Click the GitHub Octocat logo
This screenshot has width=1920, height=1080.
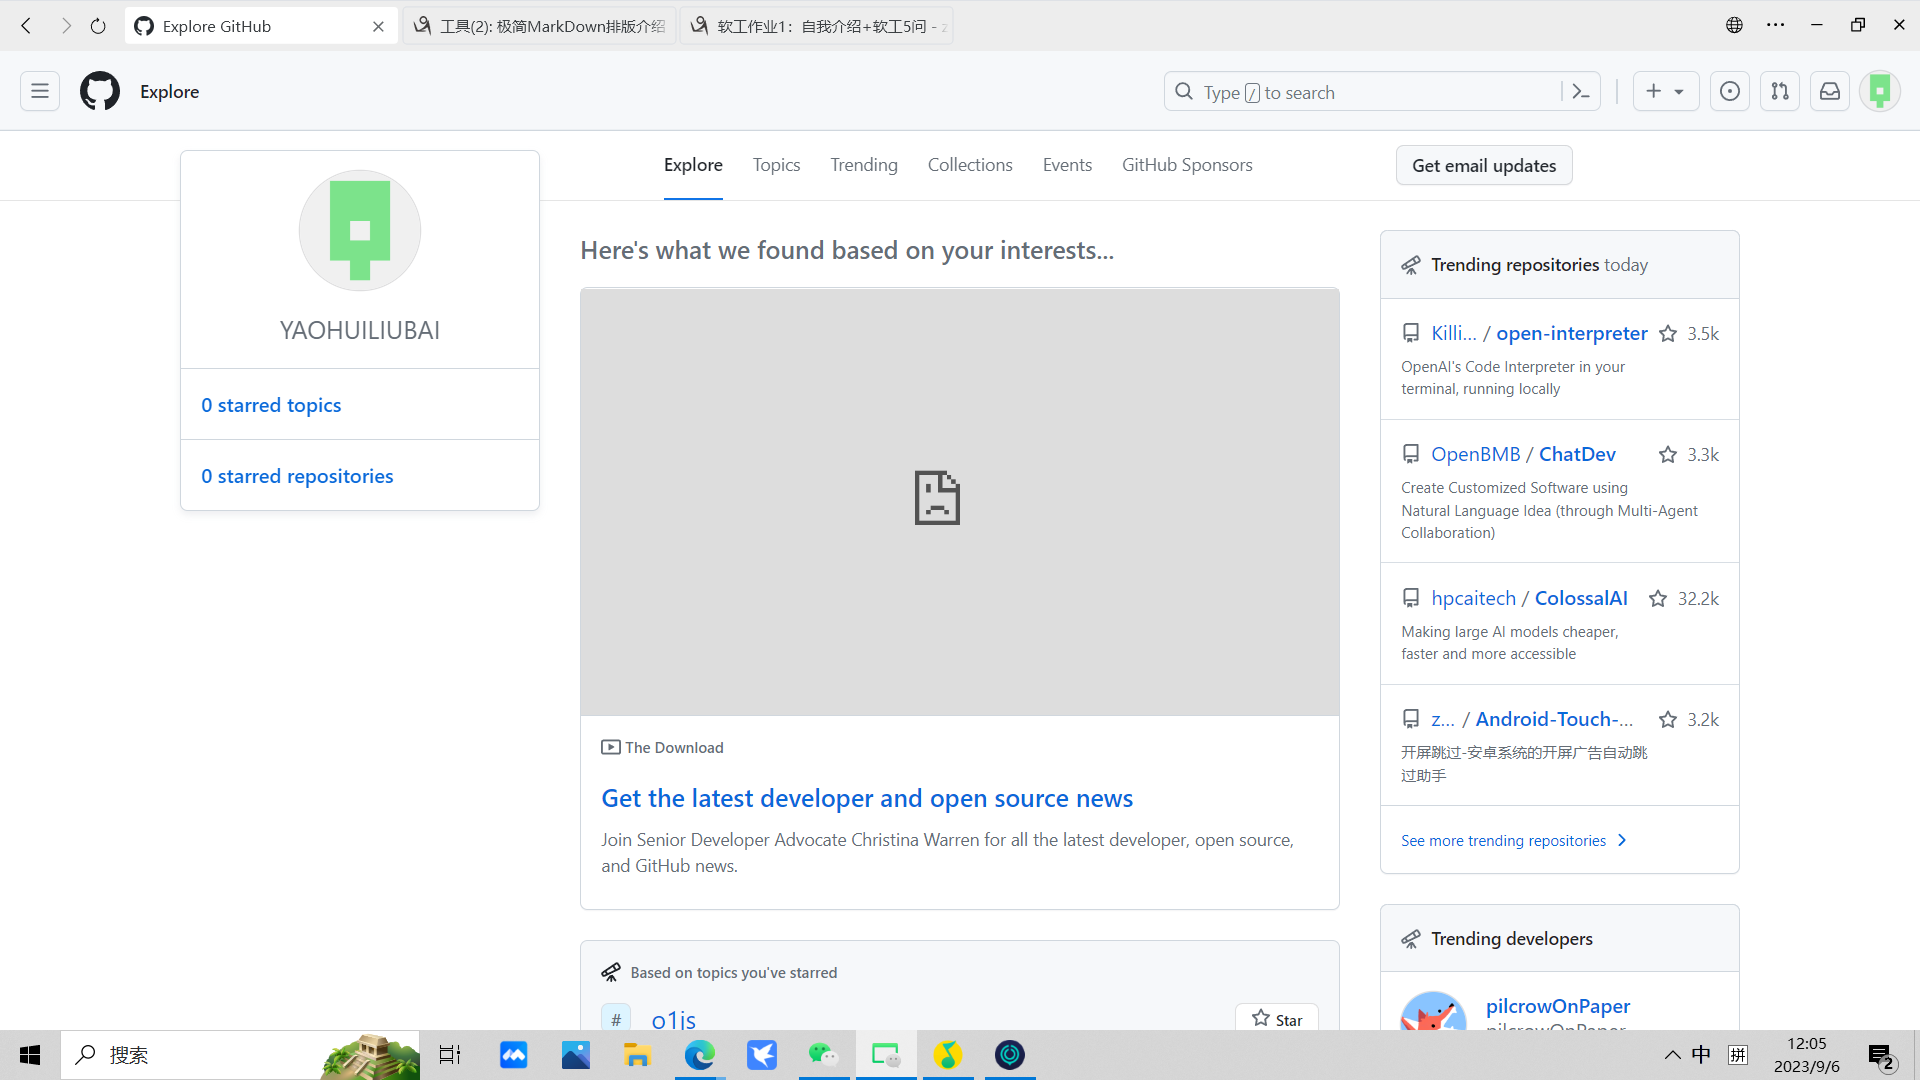point(100,91)
